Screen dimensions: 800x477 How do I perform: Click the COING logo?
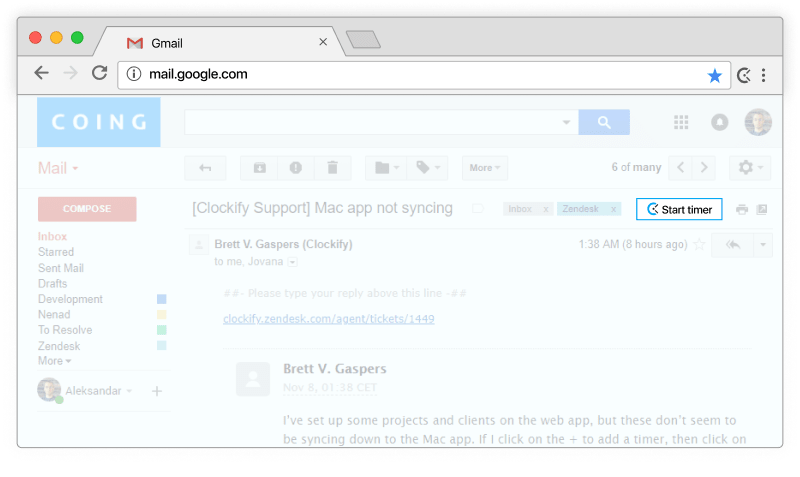click(98, 122)
